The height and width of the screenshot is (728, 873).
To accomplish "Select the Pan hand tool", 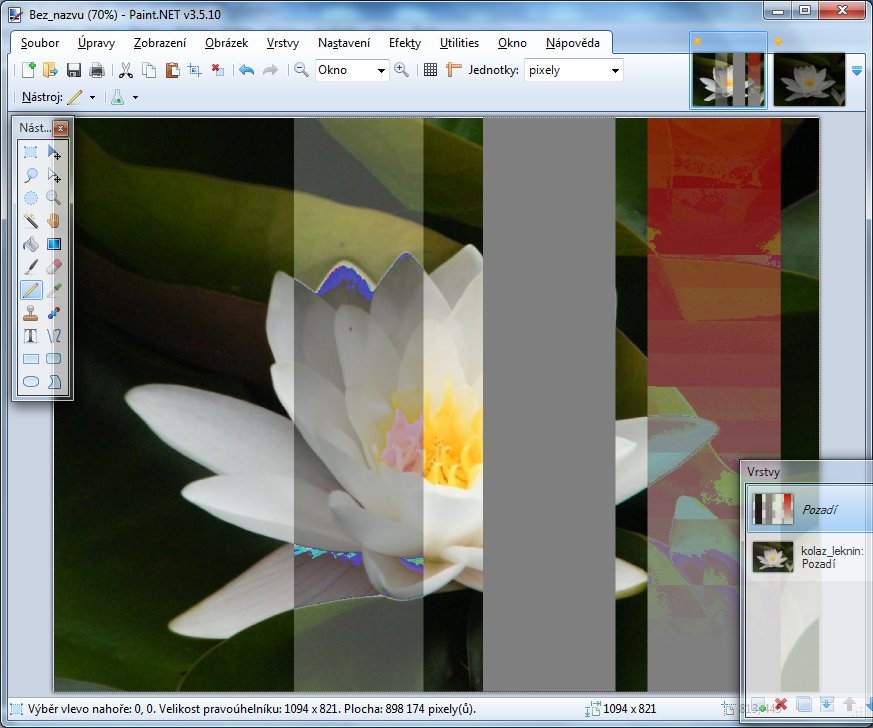I will (54, 221).
